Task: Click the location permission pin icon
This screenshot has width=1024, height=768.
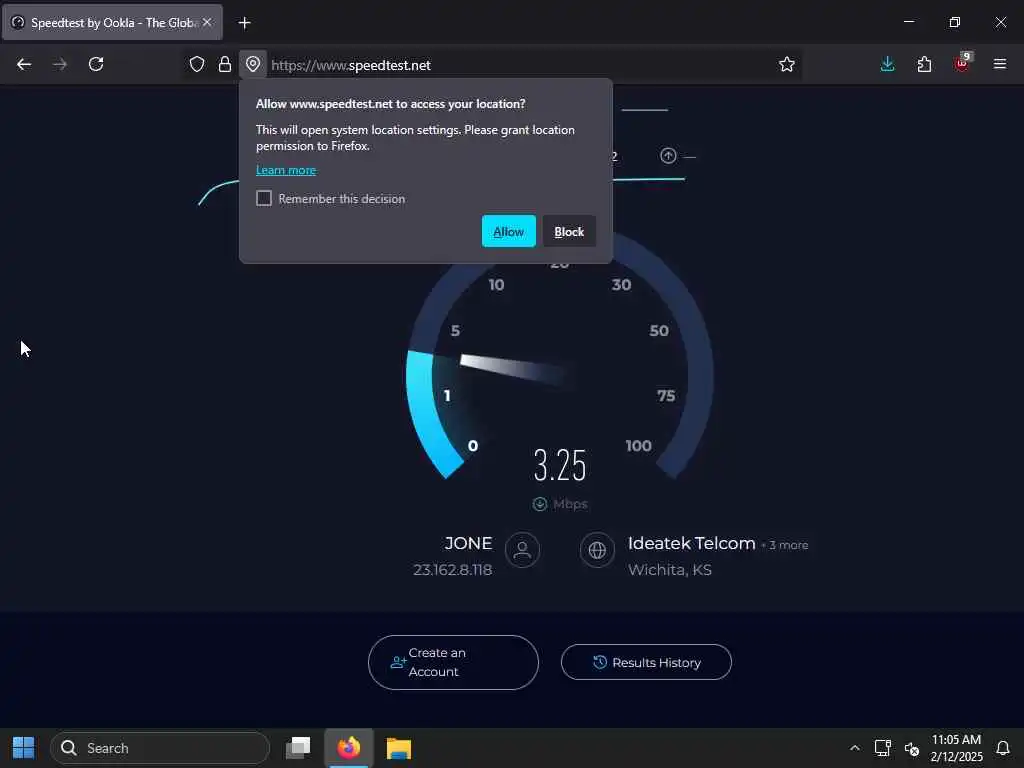Action: click(253, 64)
